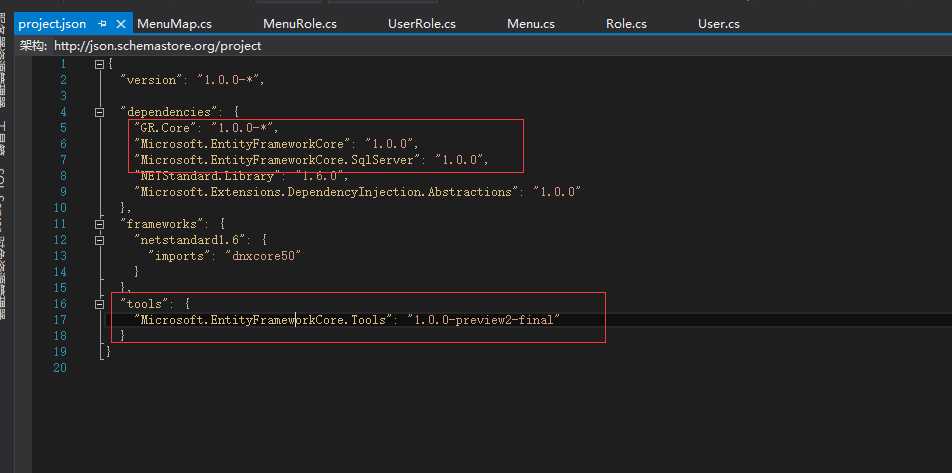This screenshot has width=952, height=473.
Task: Click the "netstandard1.6" key text
Action: click(190, 240)
